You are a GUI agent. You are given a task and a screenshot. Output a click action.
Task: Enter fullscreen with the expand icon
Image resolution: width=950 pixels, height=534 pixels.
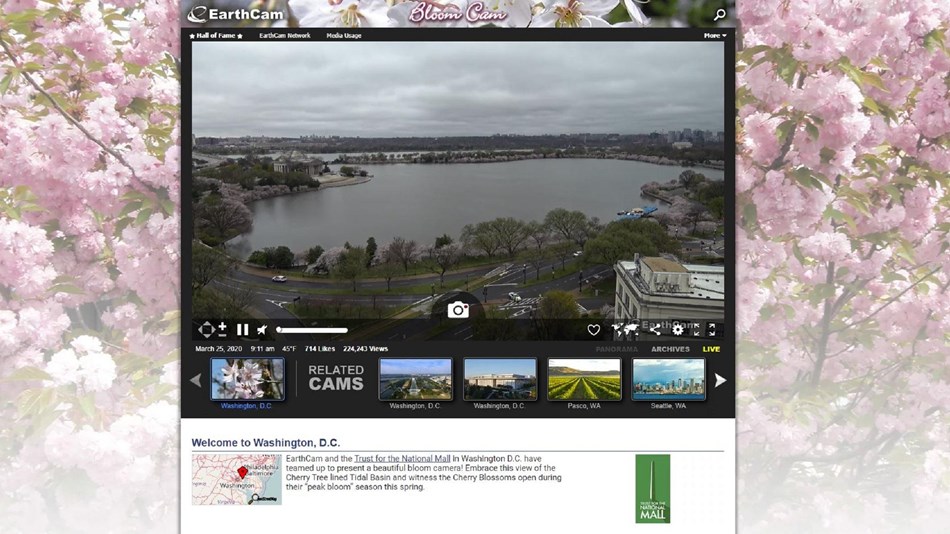[x=712, y=330]
